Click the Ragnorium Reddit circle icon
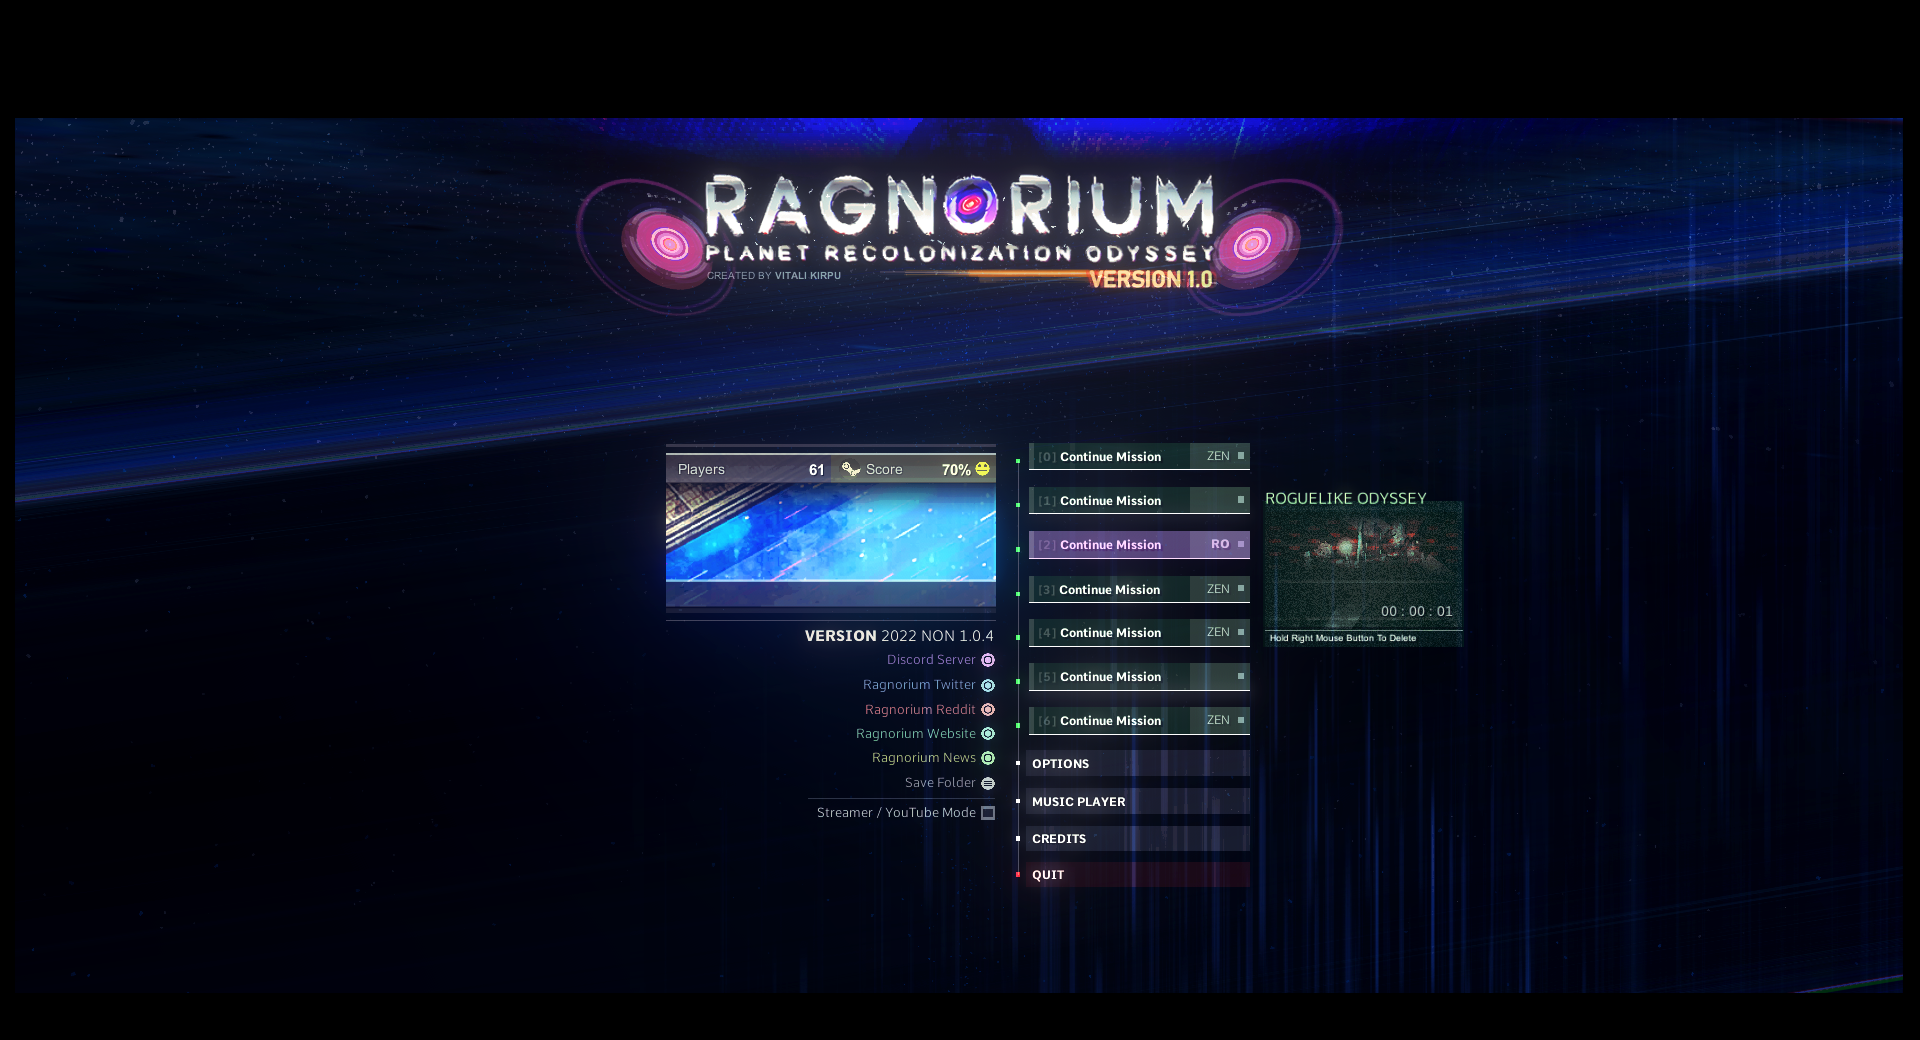 [988, 710]
